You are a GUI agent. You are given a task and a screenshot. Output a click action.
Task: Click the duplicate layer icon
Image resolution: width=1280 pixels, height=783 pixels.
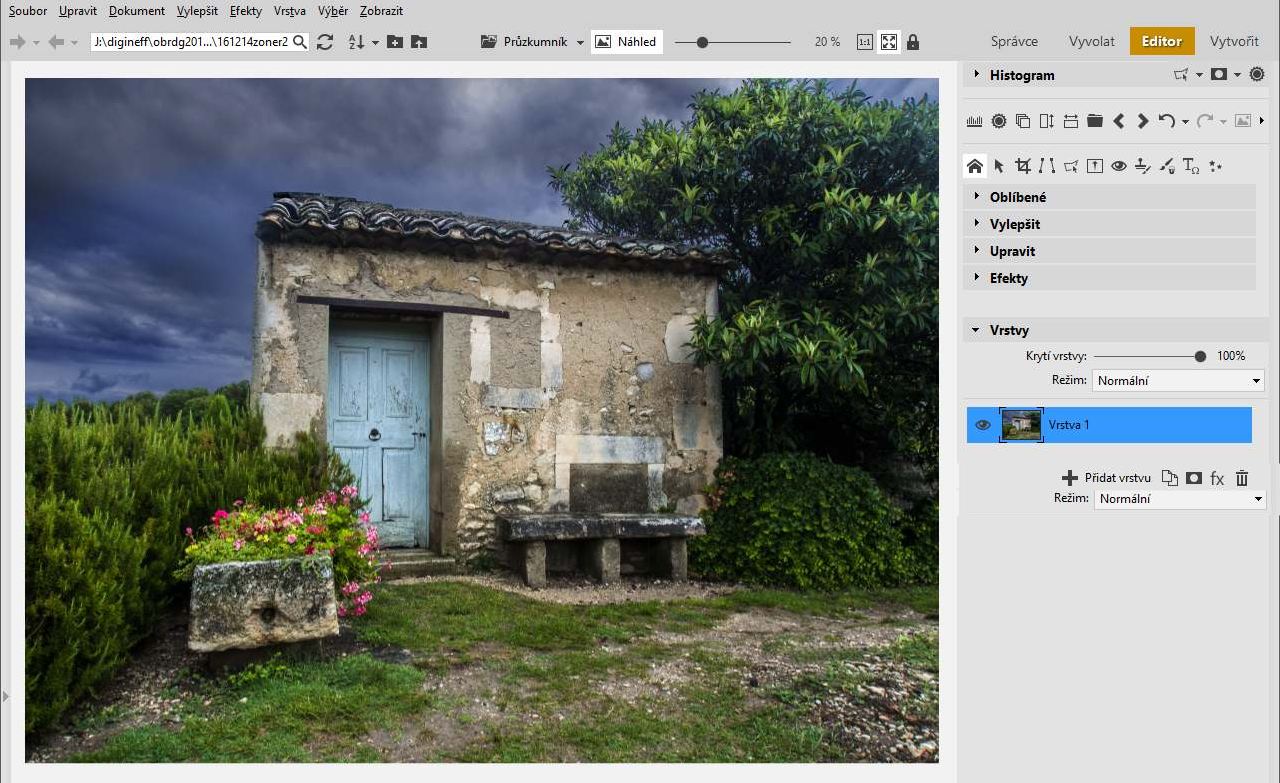click(1170, 478)
